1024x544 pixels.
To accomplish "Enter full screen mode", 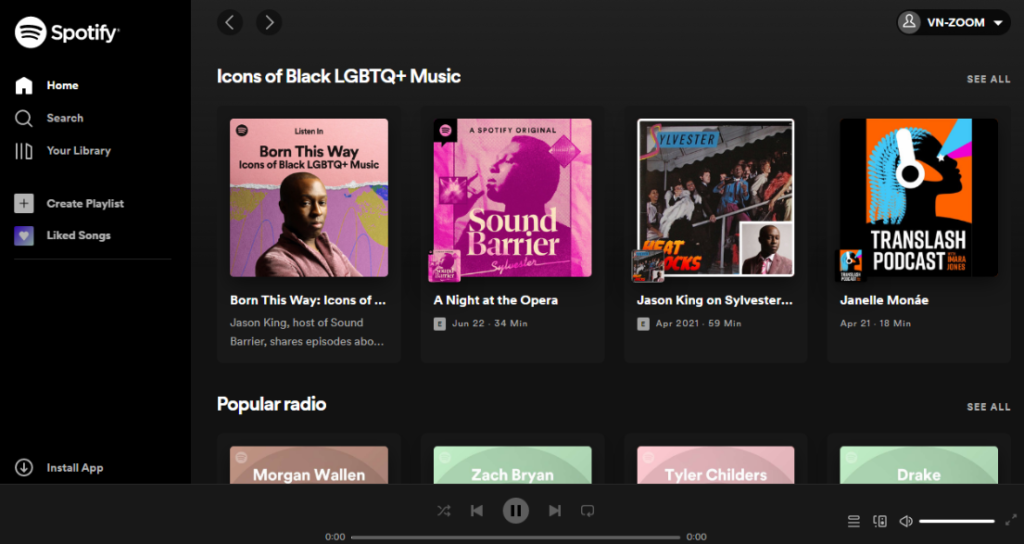I will 1011,520.
